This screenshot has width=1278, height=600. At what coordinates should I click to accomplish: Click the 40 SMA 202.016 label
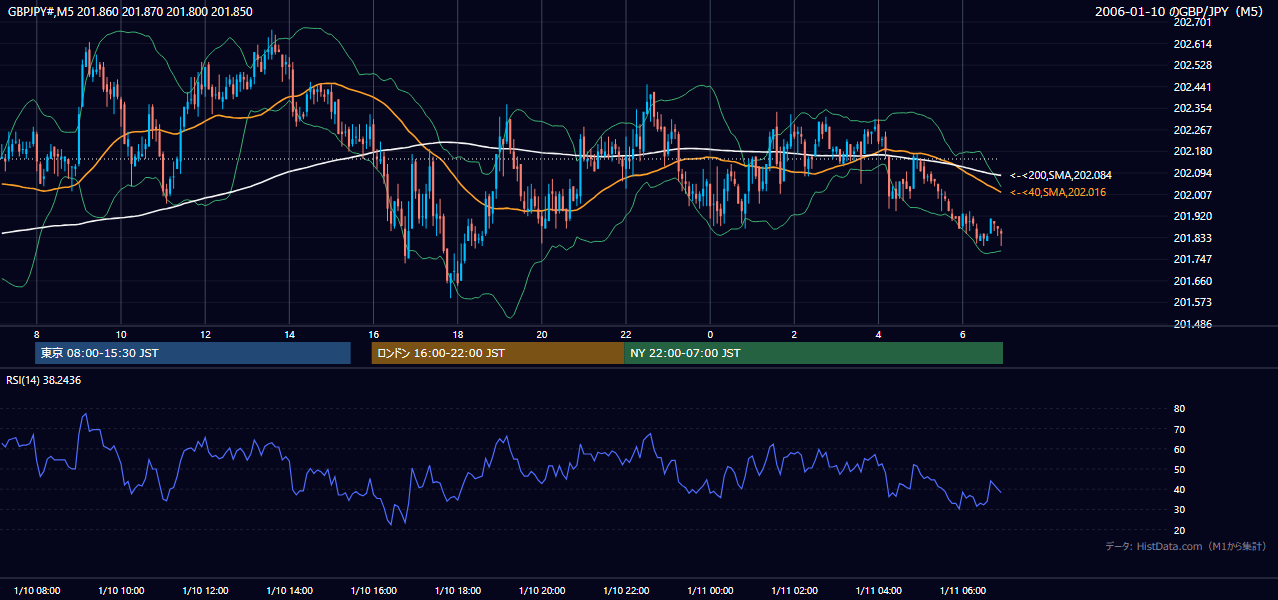point(1060,192)
